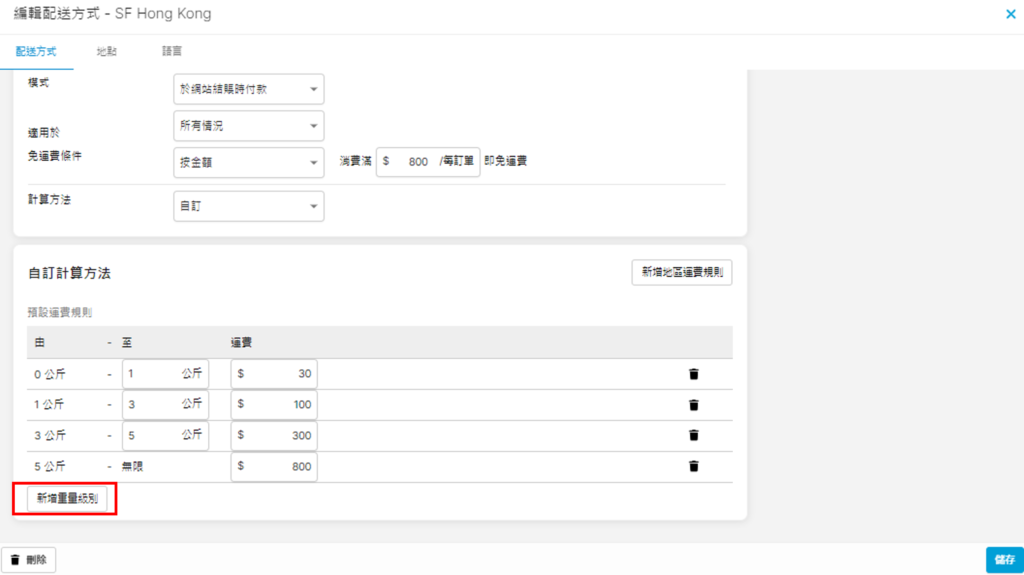
Task: Click the 新增重量級別 button
Action: click(x=67, y=498)
